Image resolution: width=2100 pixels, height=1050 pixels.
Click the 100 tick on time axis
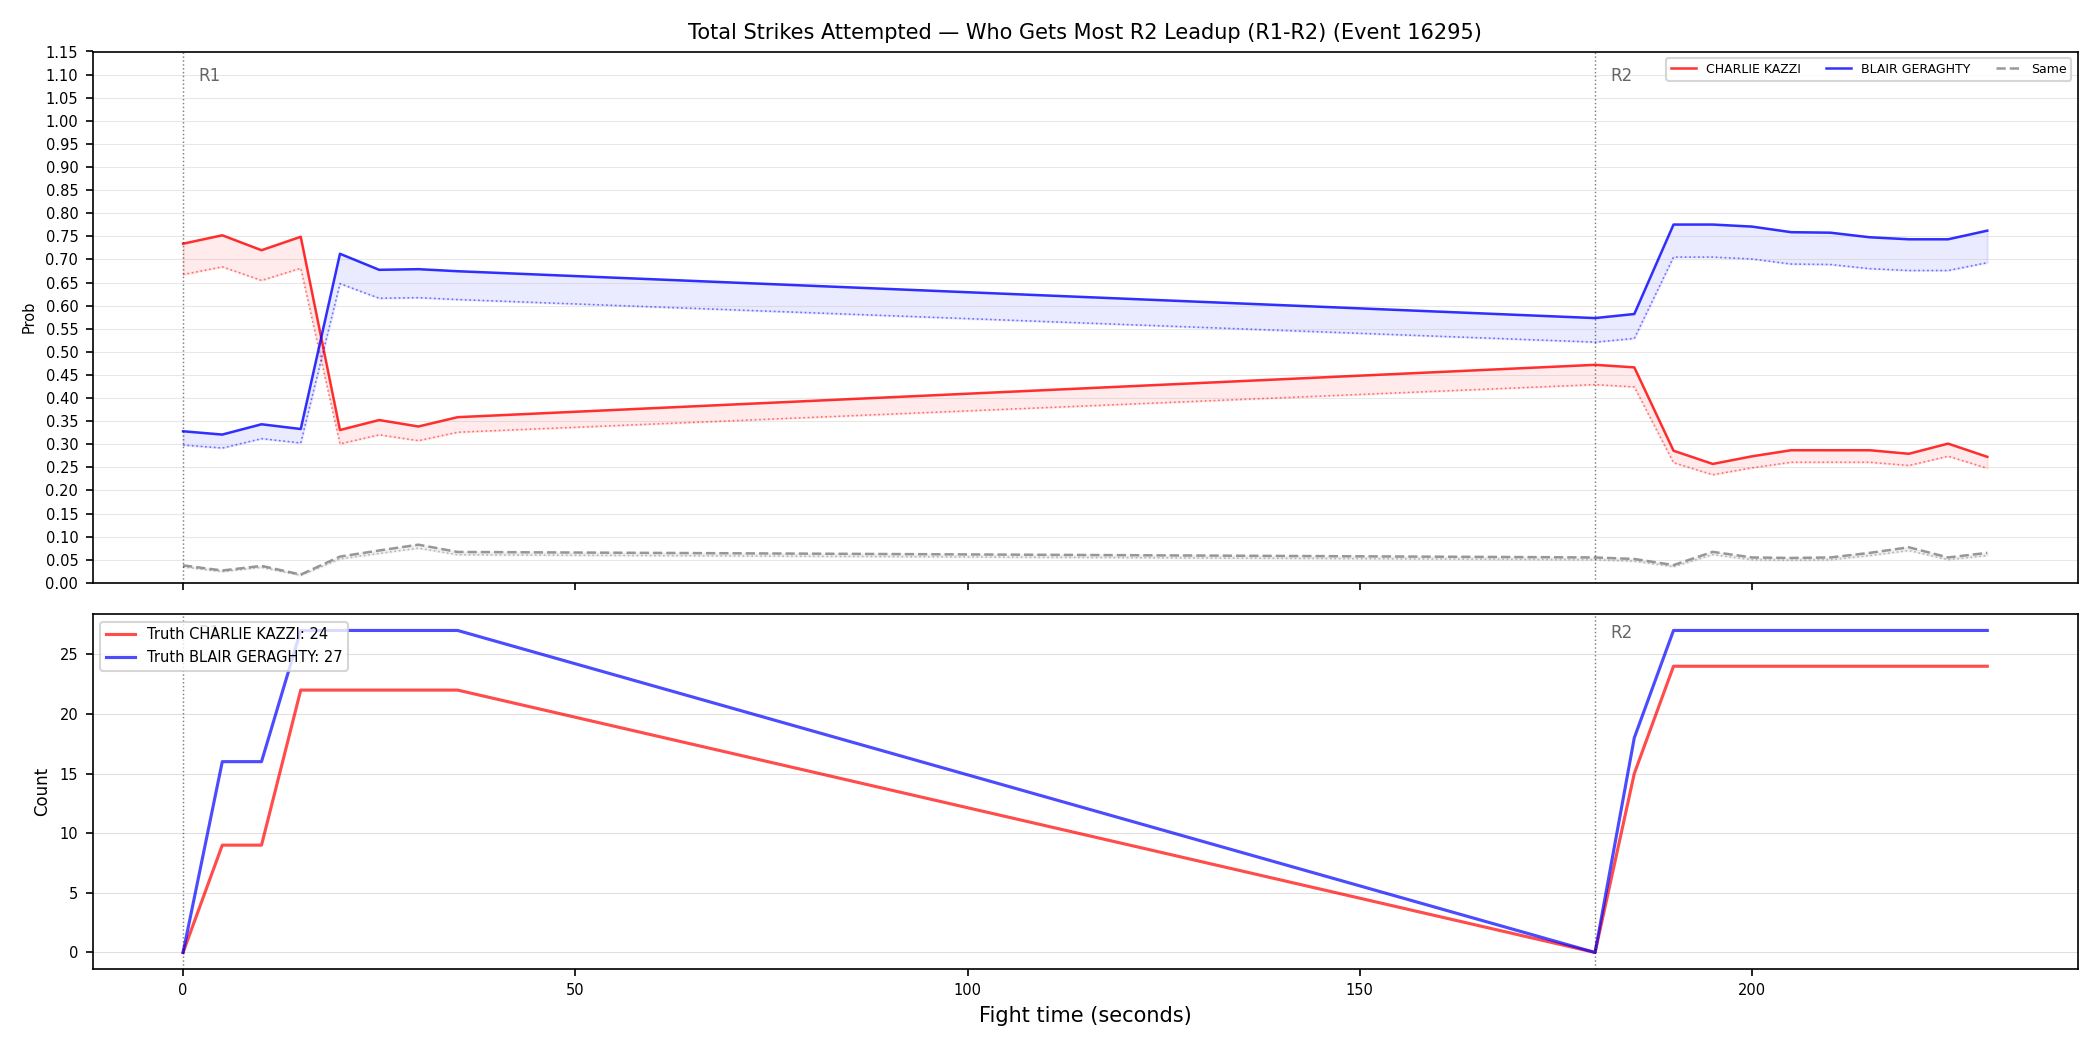click(967, 990)
